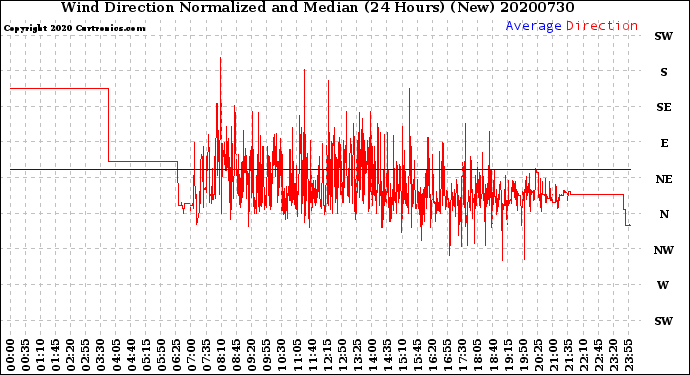690x375 pixels.
Task: Select the "04:40" time axis label
Action: (131, 355)
